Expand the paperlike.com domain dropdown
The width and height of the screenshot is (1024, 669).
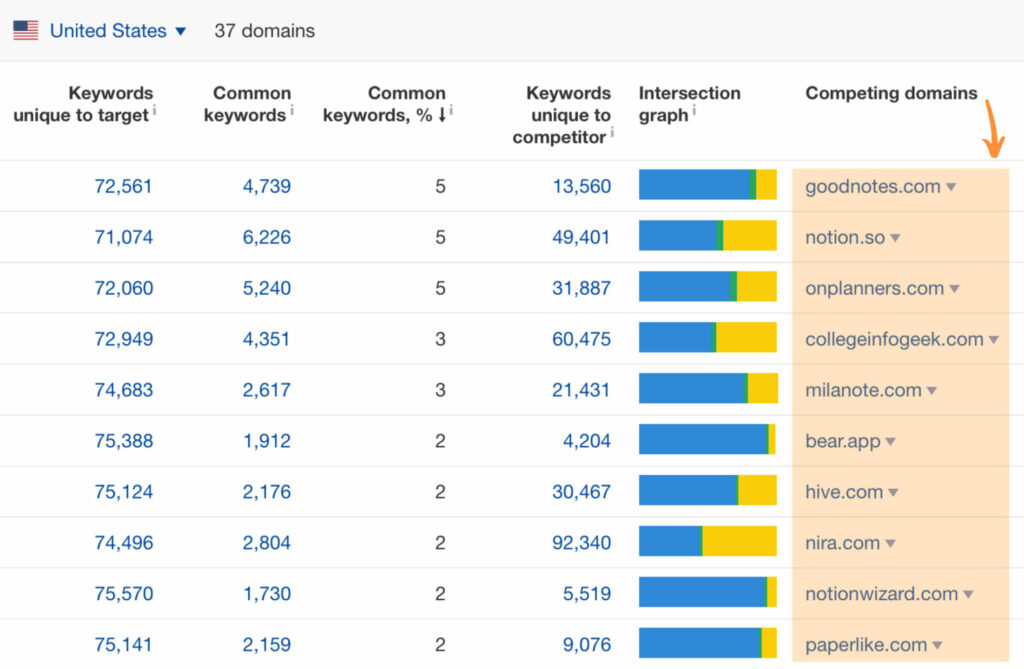(937, 646)
